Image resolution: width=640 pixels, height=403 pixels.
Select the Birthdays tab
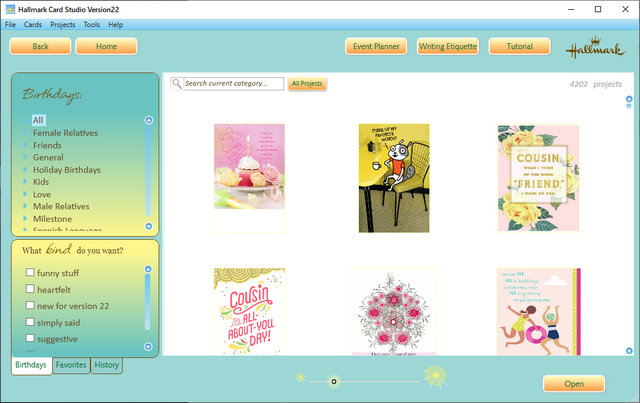point(31,365)
